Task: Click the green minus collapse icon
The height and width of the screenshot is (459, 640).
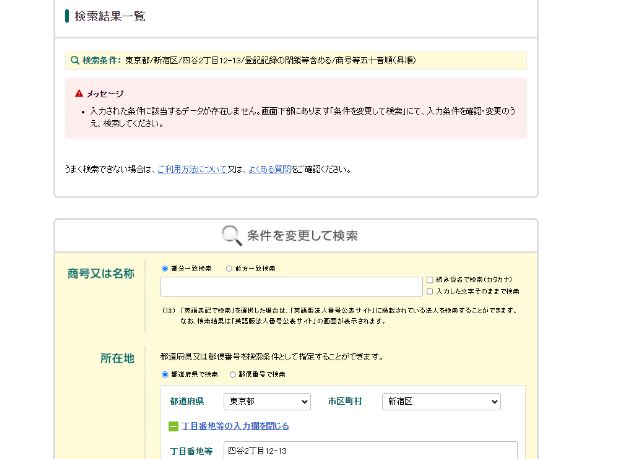Action: click(x=174, y=426)
